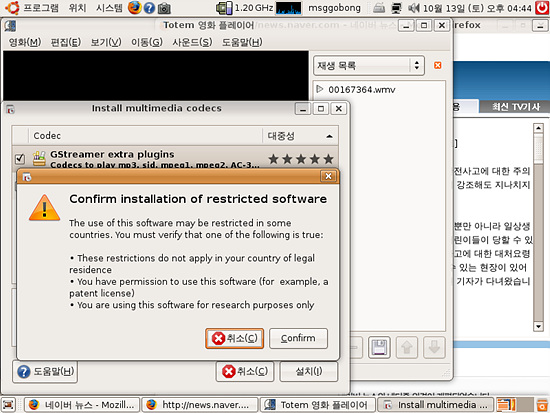This screenshot has width=550, height=413.
Task: Open the 영화(M) menu
Action: click(25, 42)
